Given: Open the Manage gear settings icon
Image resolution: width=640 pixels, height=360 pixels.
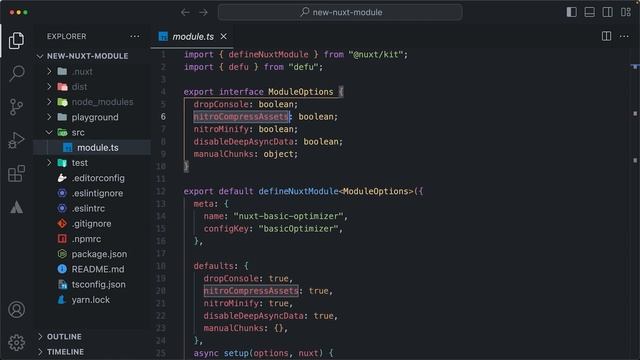Looking at the screenshot, I should 16,343.
